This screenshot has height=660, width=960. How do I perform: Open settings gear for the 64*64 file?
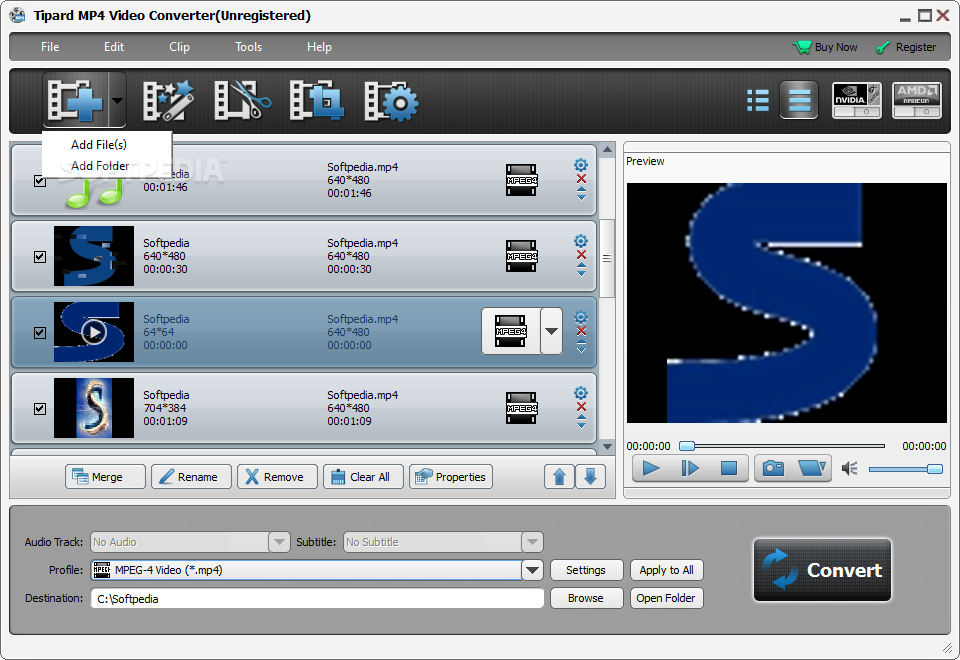pos(581,317)
